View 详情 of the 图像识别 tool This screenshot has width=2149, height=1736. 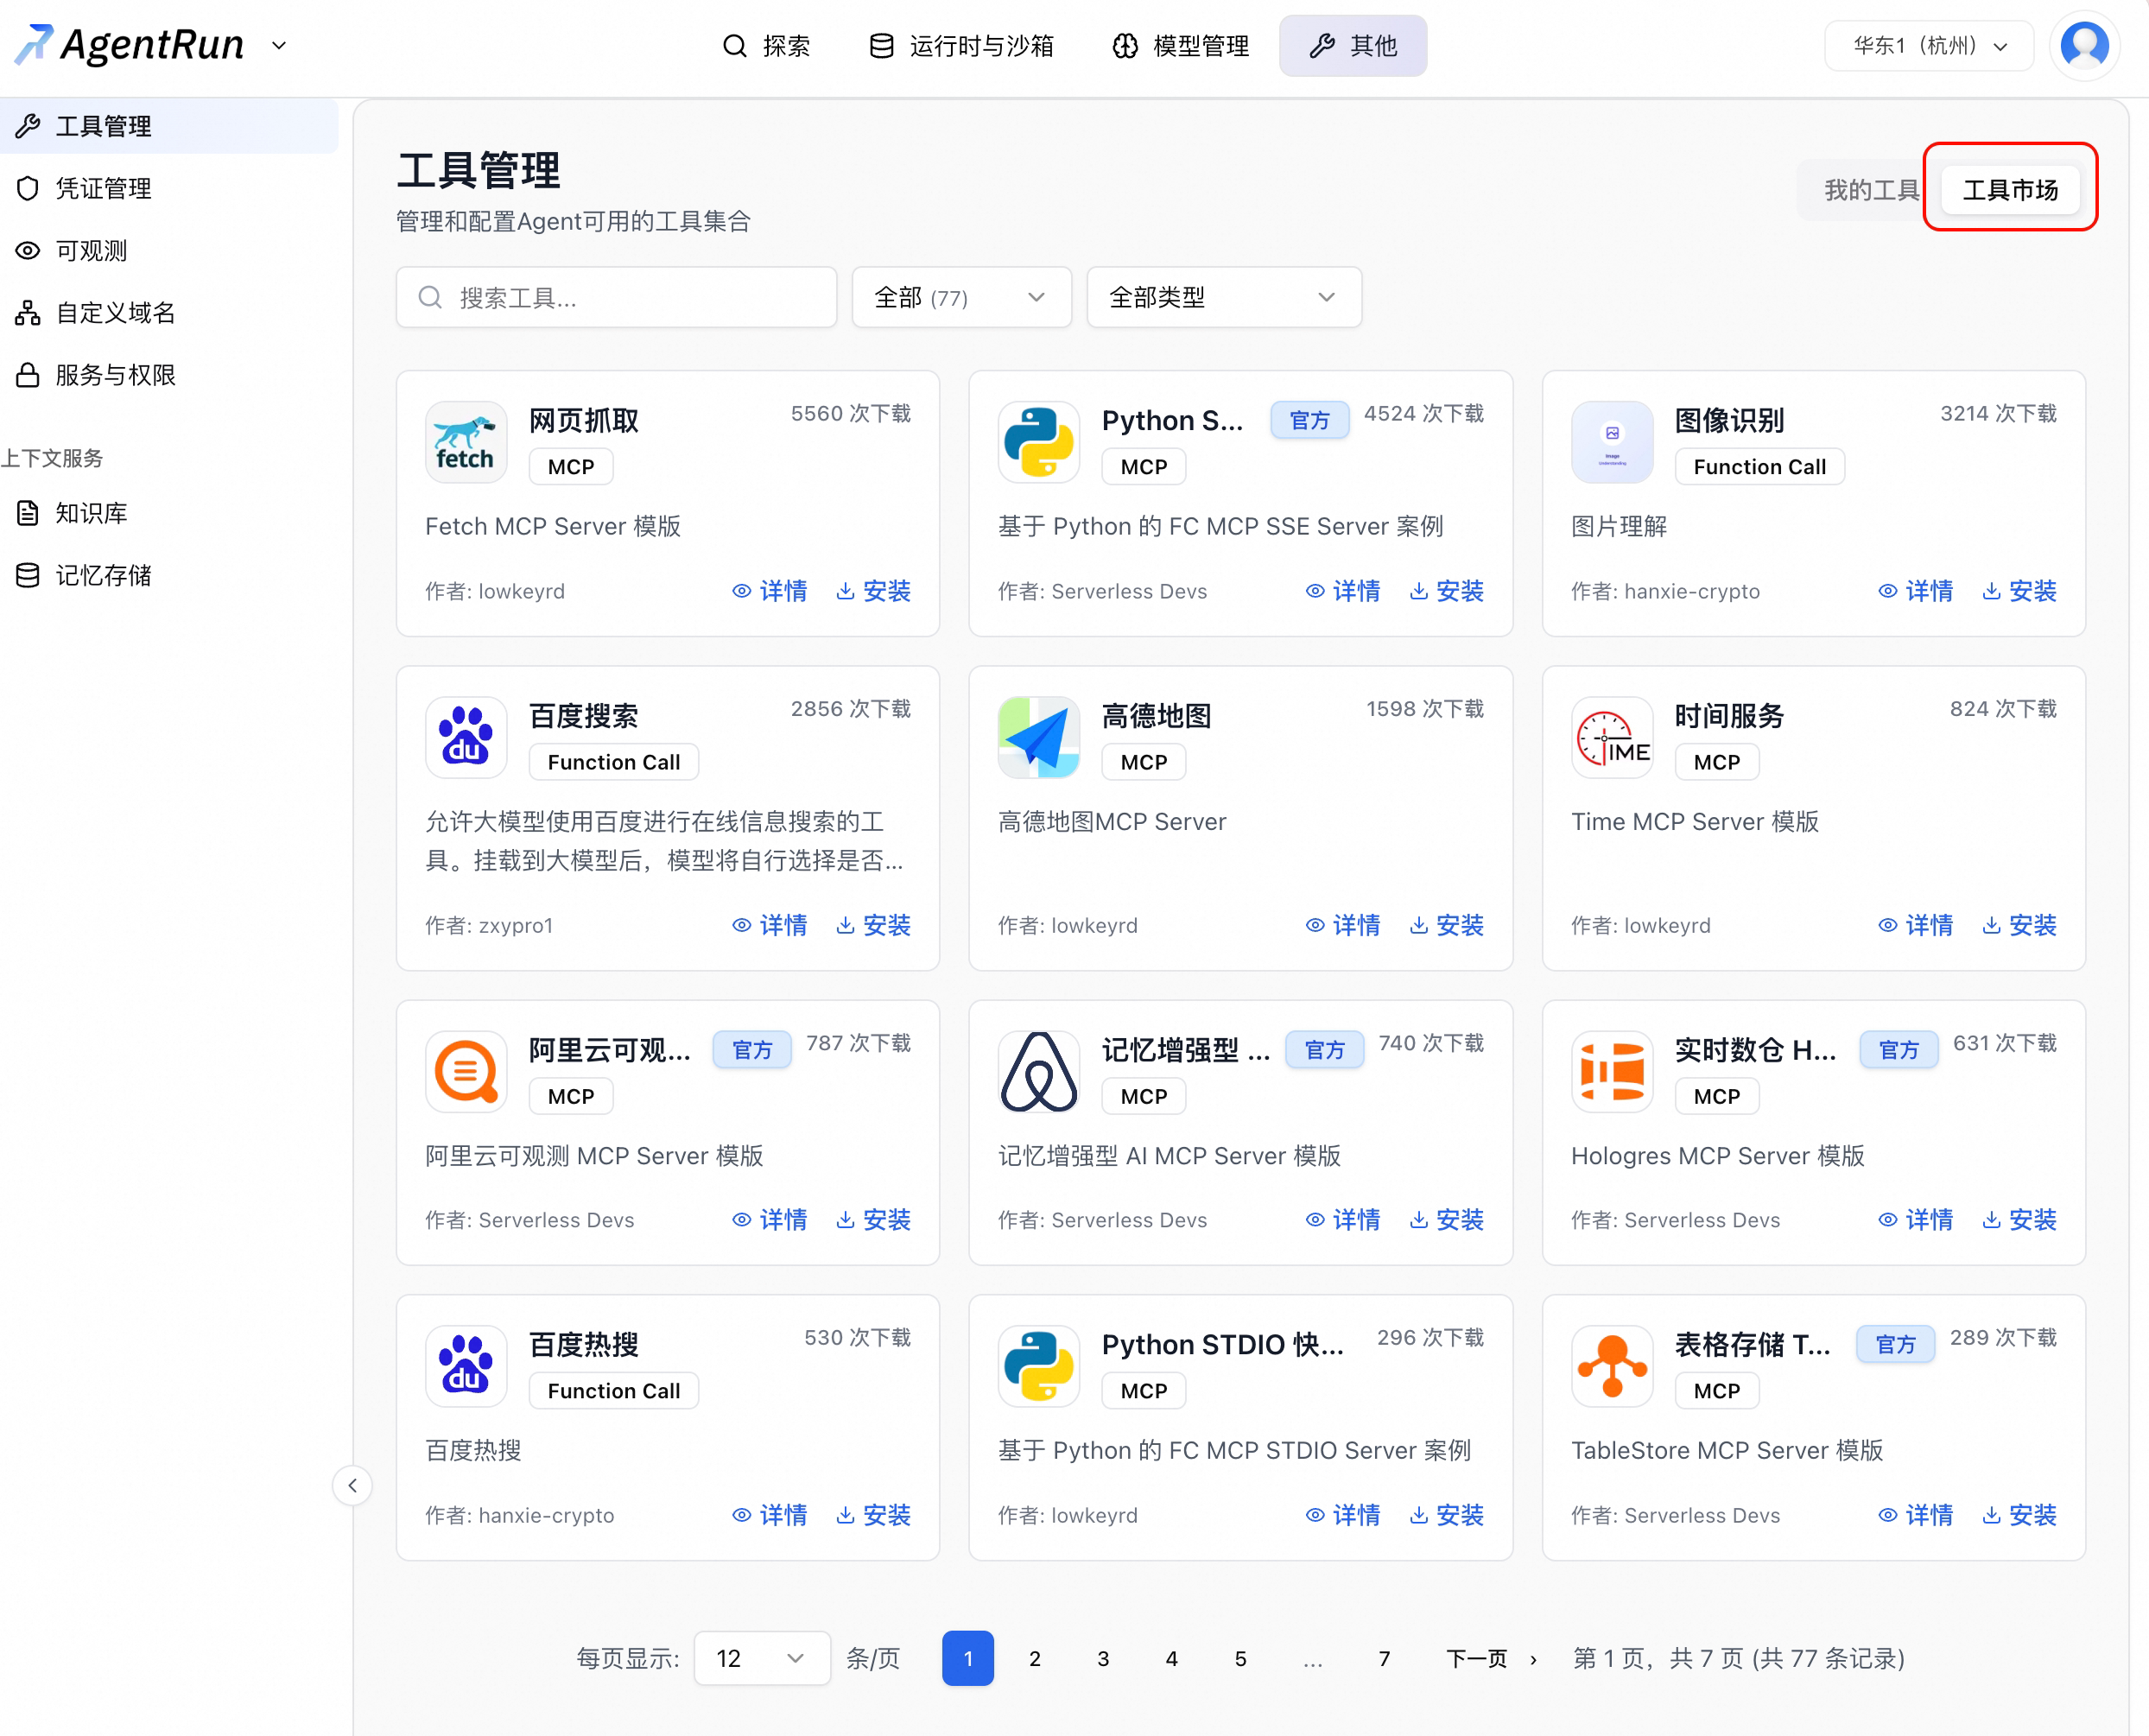1915,591
